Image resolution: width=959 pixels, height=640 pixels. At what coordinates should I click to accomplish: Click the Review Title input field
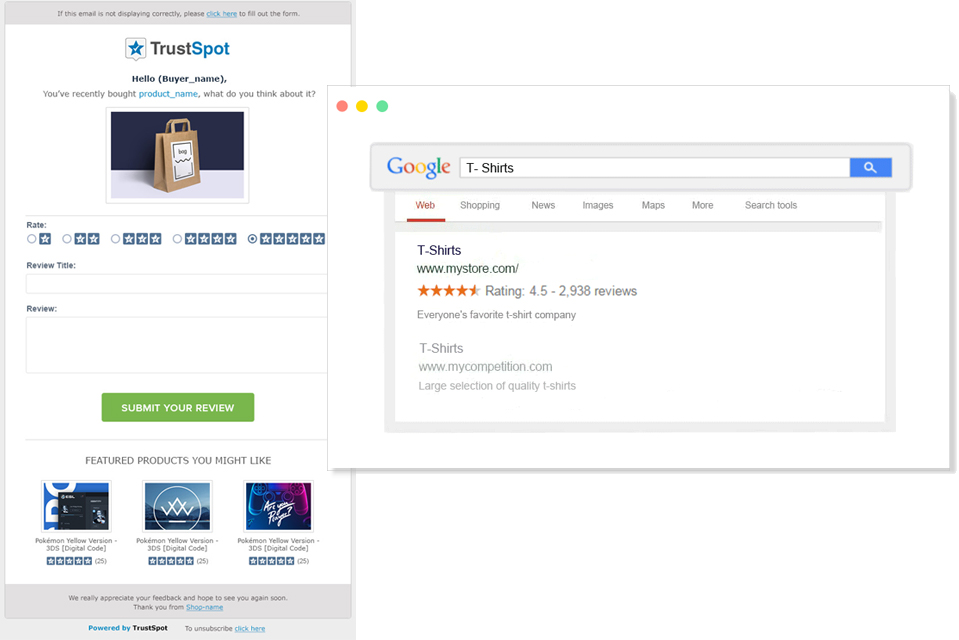pos(176,284)
